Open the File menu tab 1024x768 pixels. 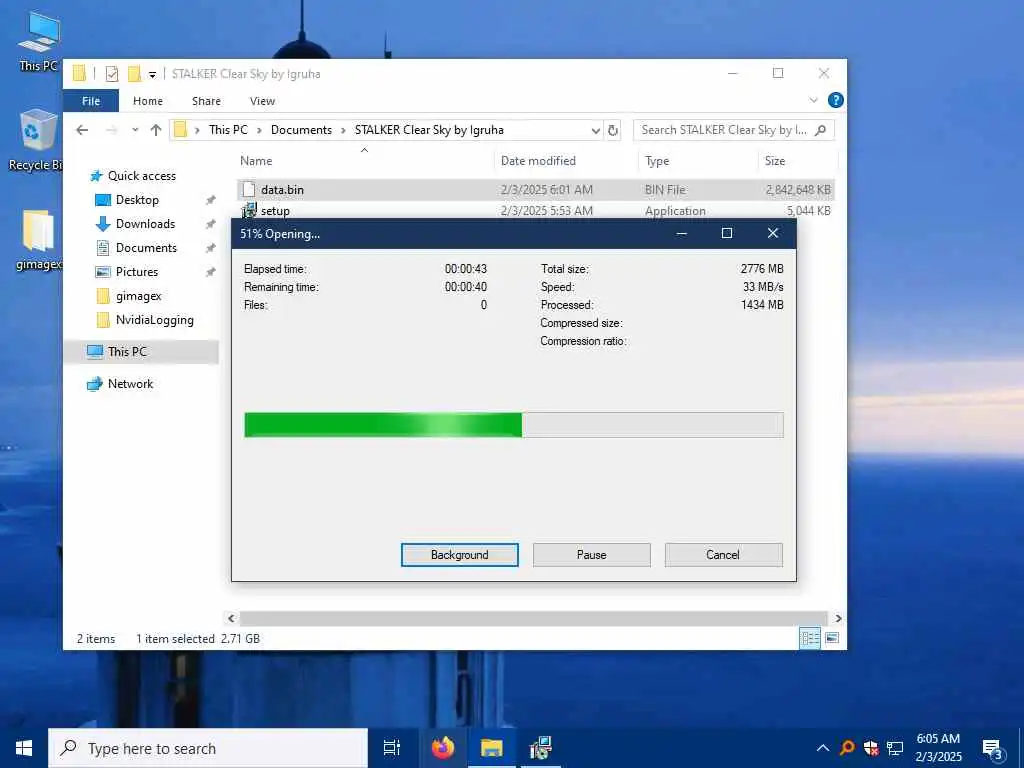(91, 101)
